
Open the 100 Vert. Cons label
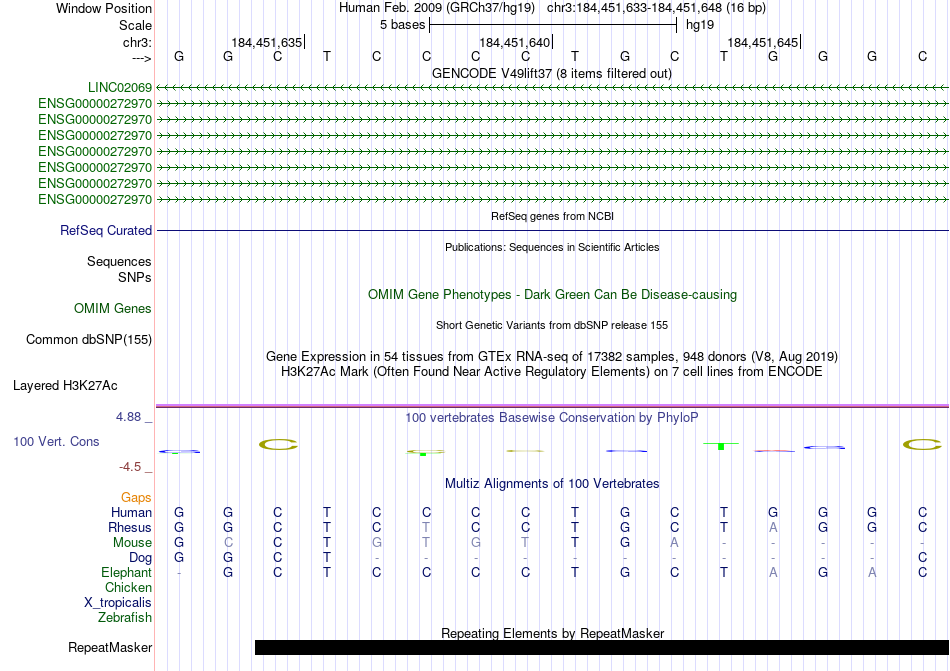coord(56,441)
